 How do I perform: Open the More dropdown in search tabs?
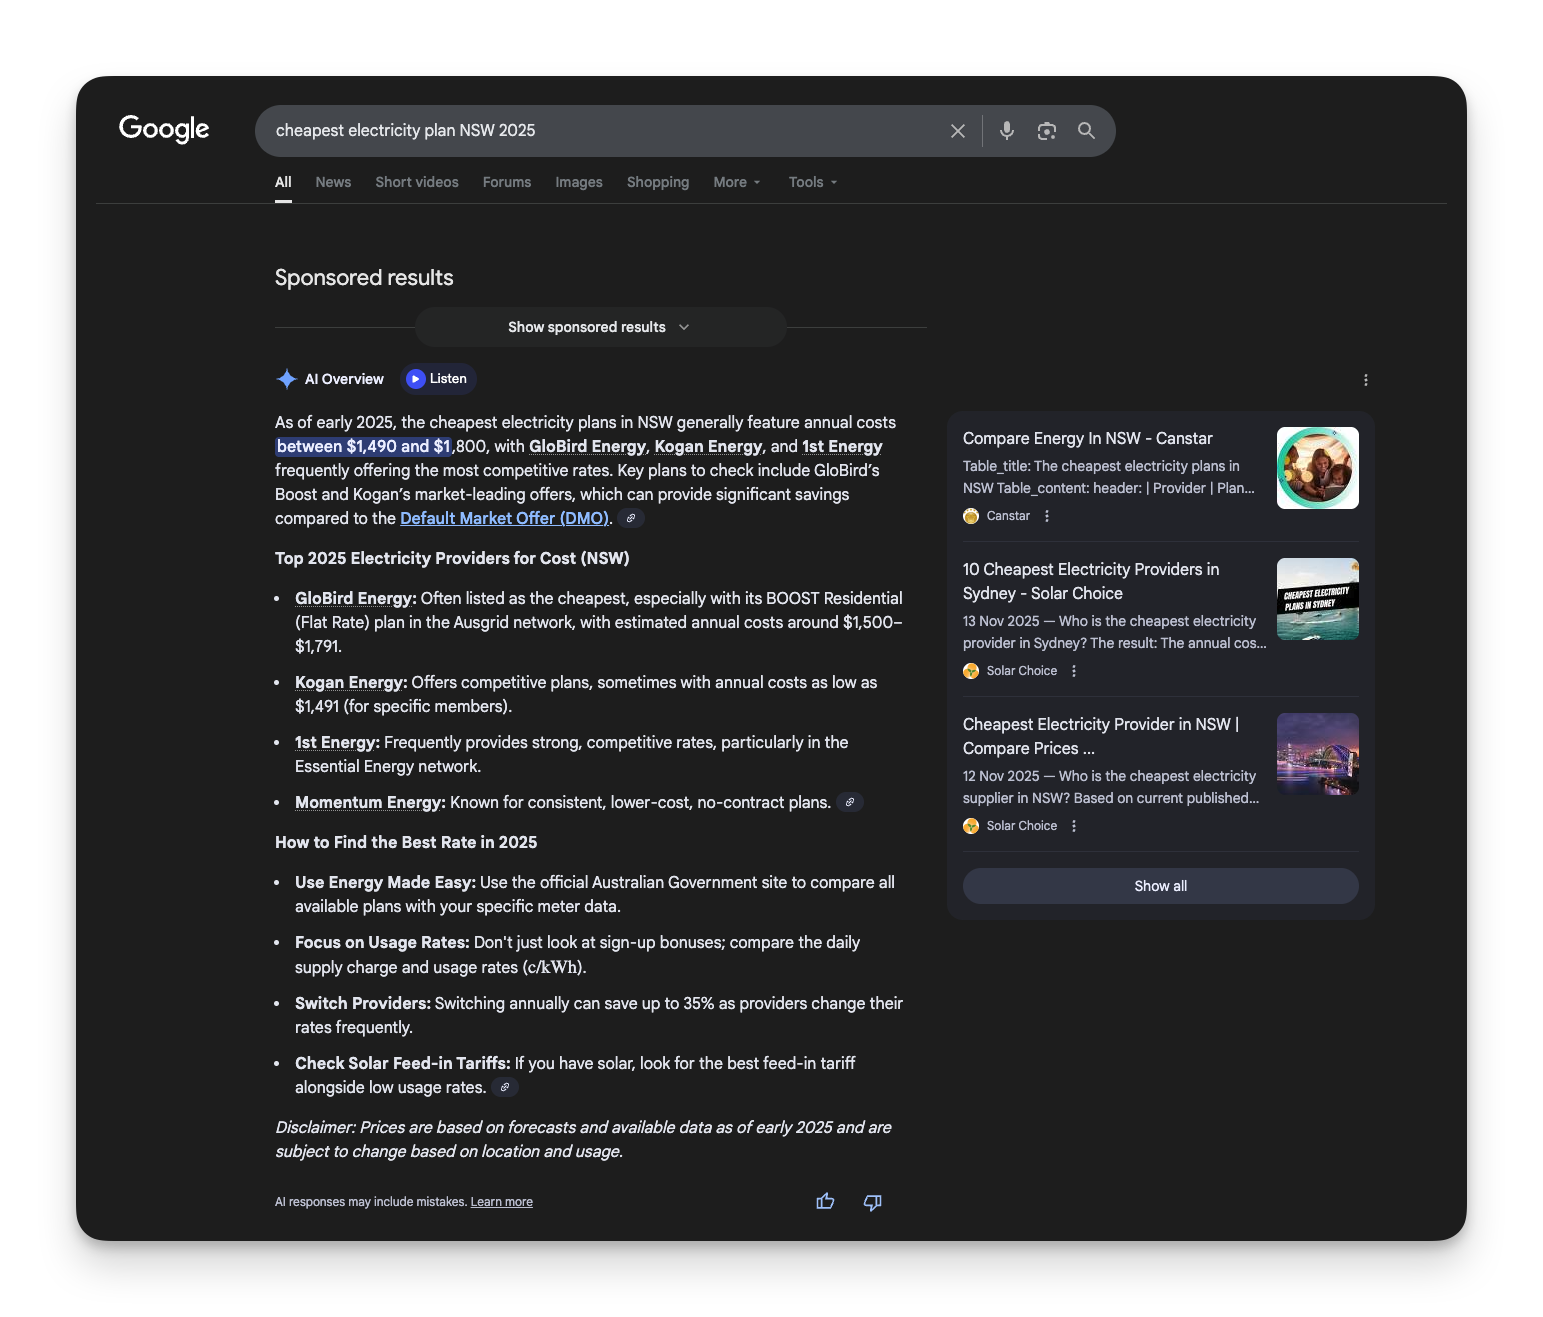(737, 182)
